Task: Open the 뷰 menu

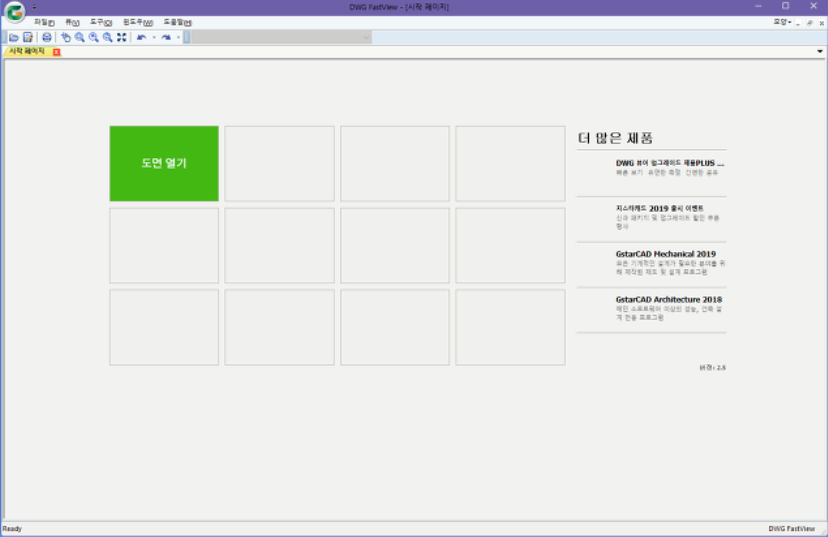Action: pos(72,22)
